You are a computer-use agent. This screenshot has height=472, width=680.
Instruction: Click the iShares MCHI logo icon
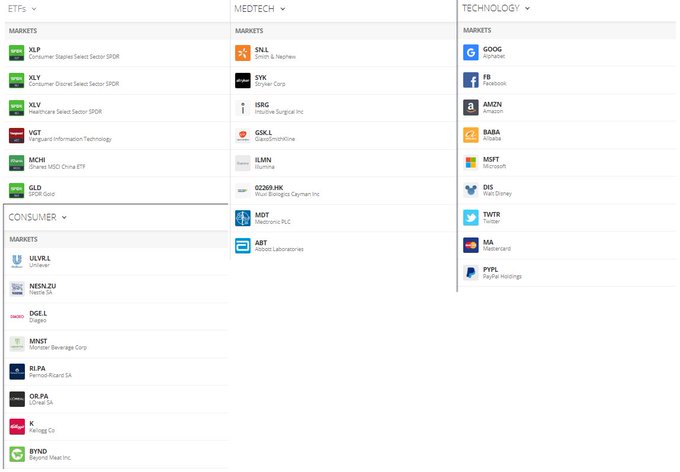(x=17, y=163)
